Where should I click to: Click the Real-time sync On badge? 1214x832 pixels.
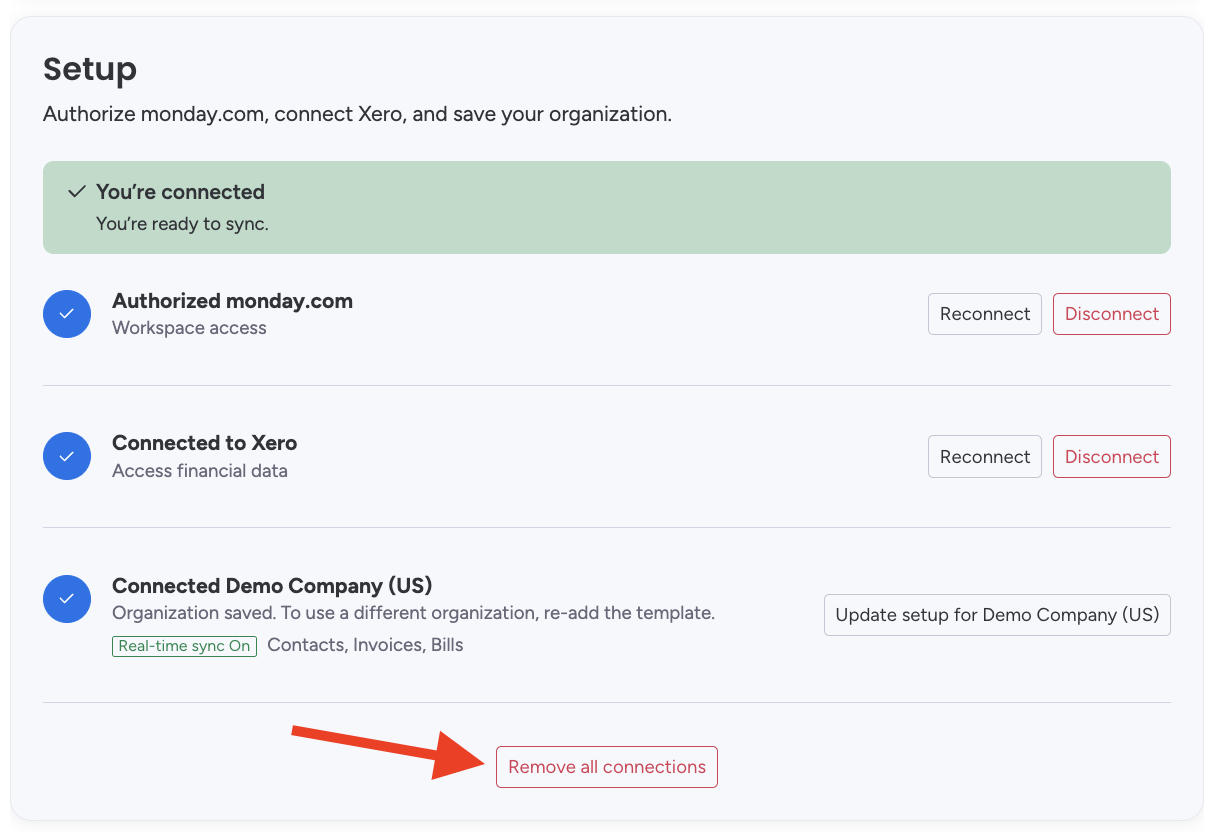coord(184,646)
